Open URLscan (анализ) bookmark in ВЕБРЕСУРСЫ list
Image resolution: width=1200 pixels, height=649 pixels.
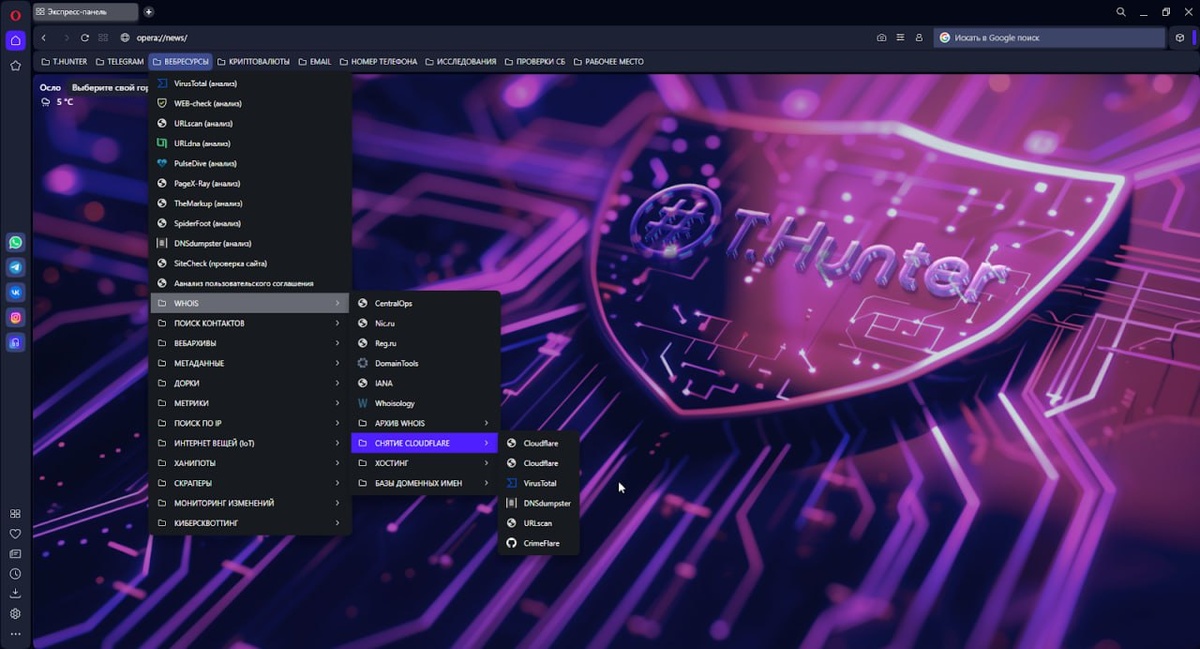[250, 123]
